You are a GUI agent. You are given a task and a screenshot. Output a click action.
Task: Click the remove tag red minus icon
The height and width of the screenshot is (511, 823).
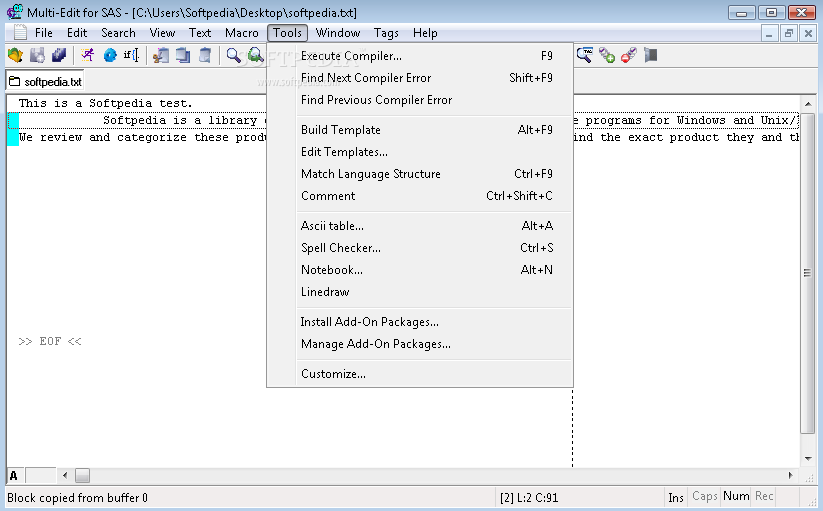click(629, 55)
